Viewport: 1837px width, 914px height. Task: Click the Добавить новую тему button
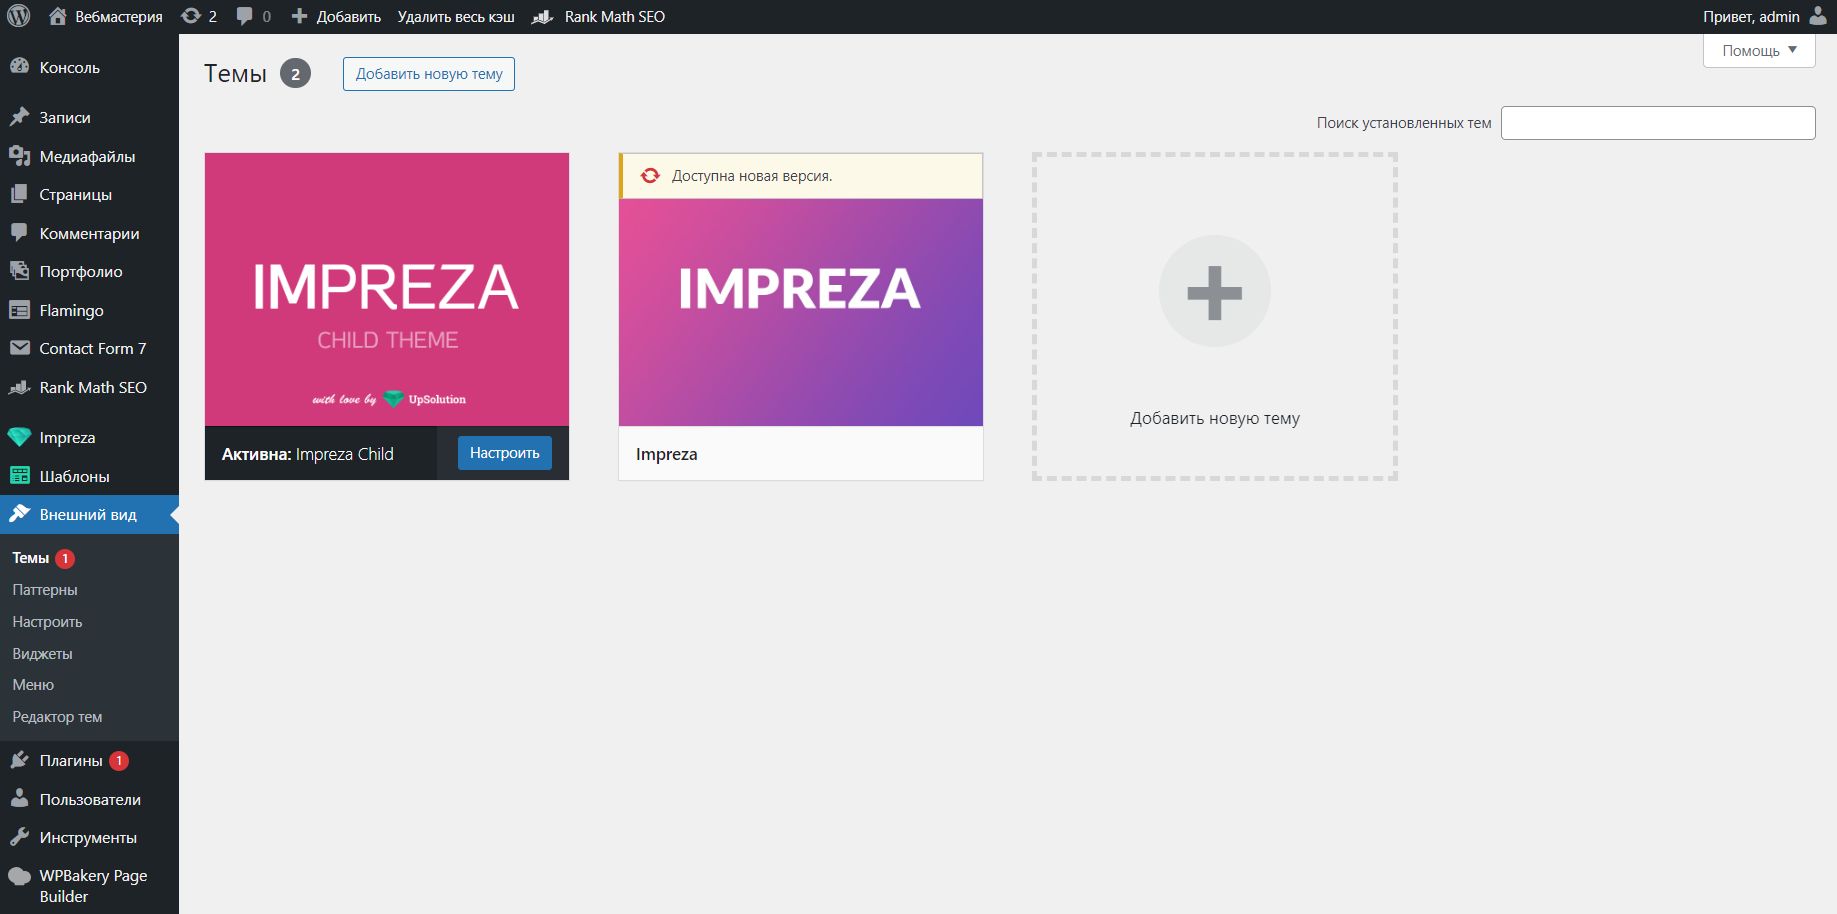(x=429, y=74)
